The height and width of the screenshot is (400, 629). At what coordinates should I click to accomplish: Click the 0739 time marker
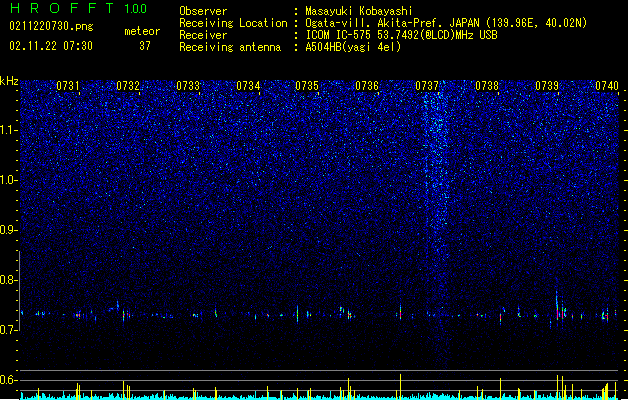[547, 86]
